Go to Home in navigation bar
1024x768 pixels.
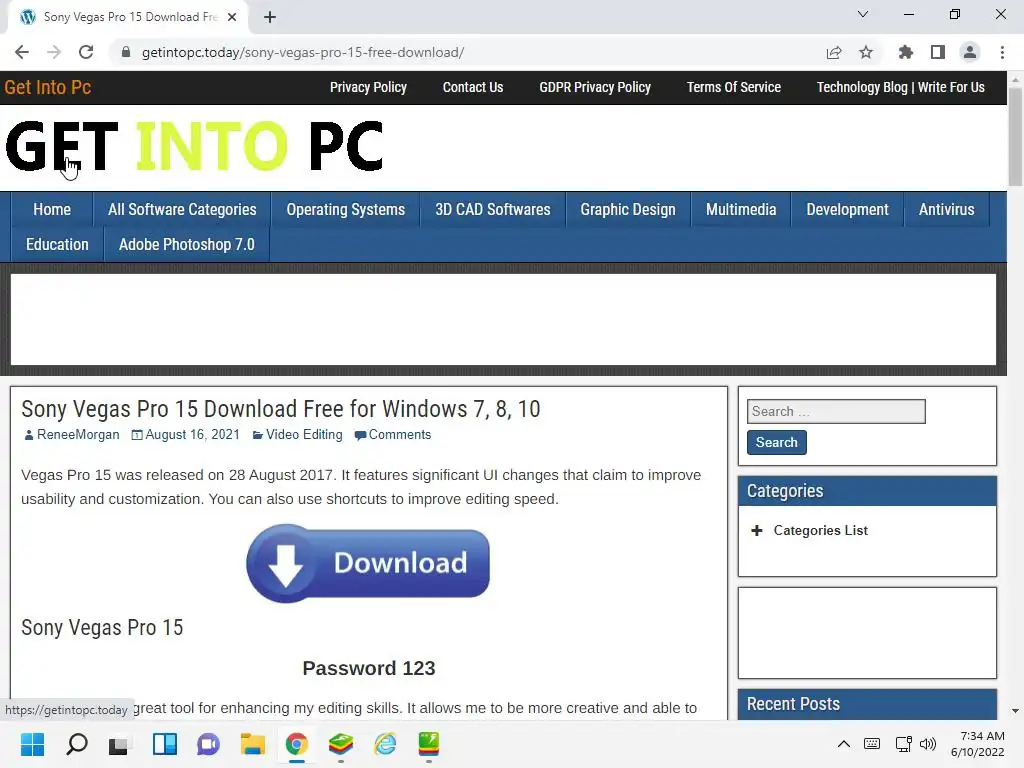[x=52, y=210]
